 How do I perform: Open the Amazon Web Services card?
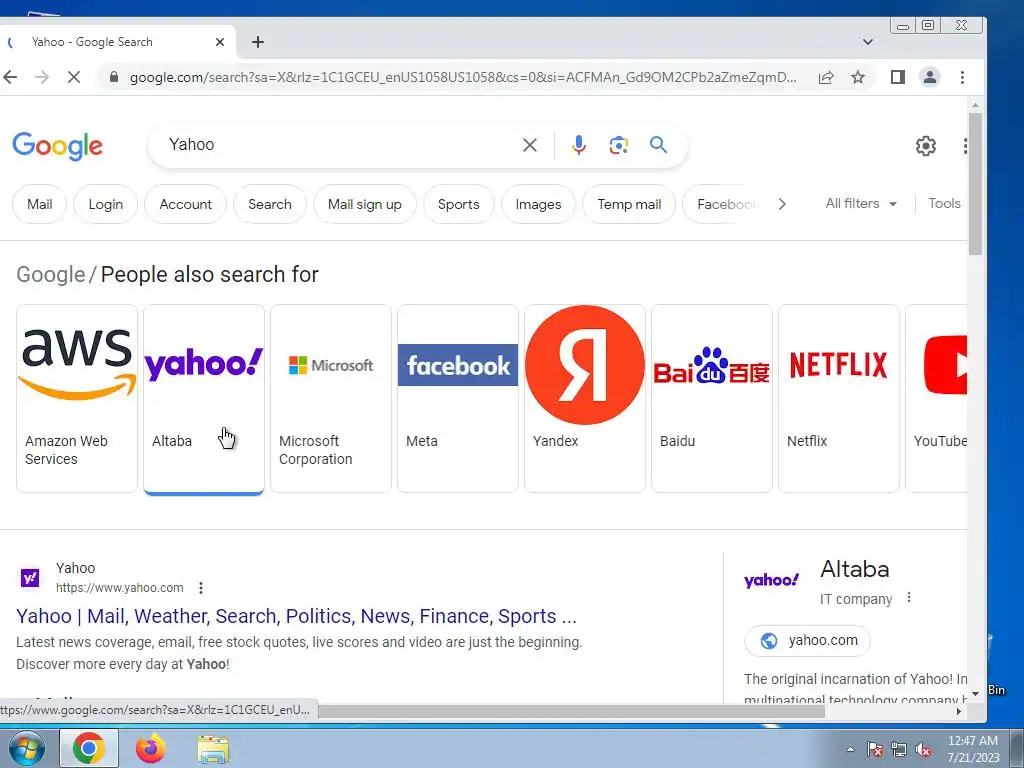pos(77,398)
